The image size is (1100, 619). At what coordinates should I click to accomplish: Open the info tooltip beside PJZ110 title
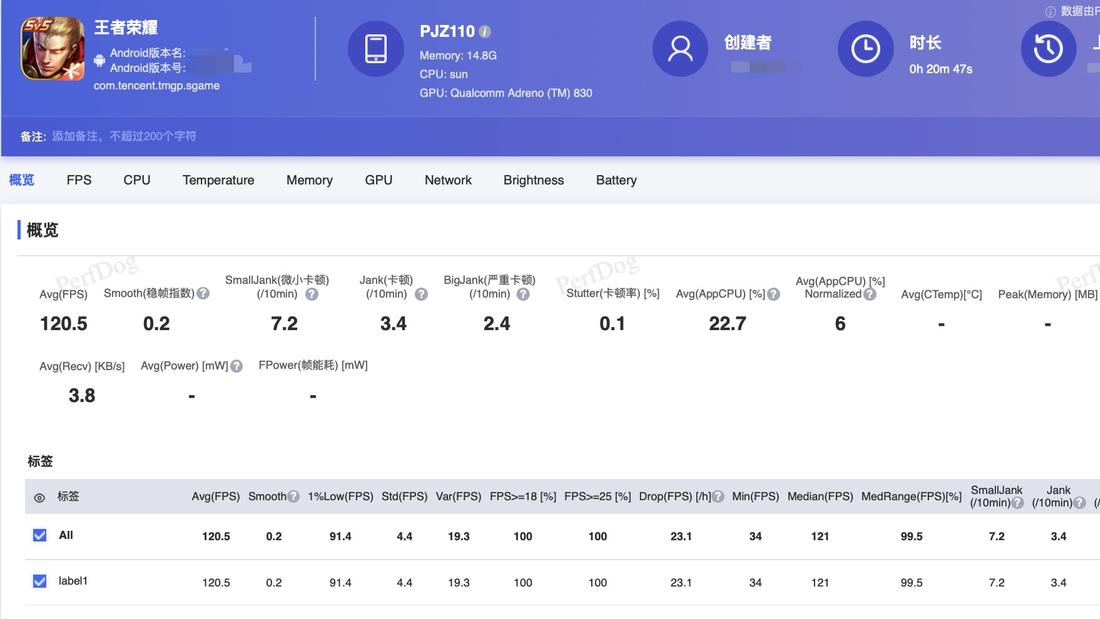(x=487, y=30)
